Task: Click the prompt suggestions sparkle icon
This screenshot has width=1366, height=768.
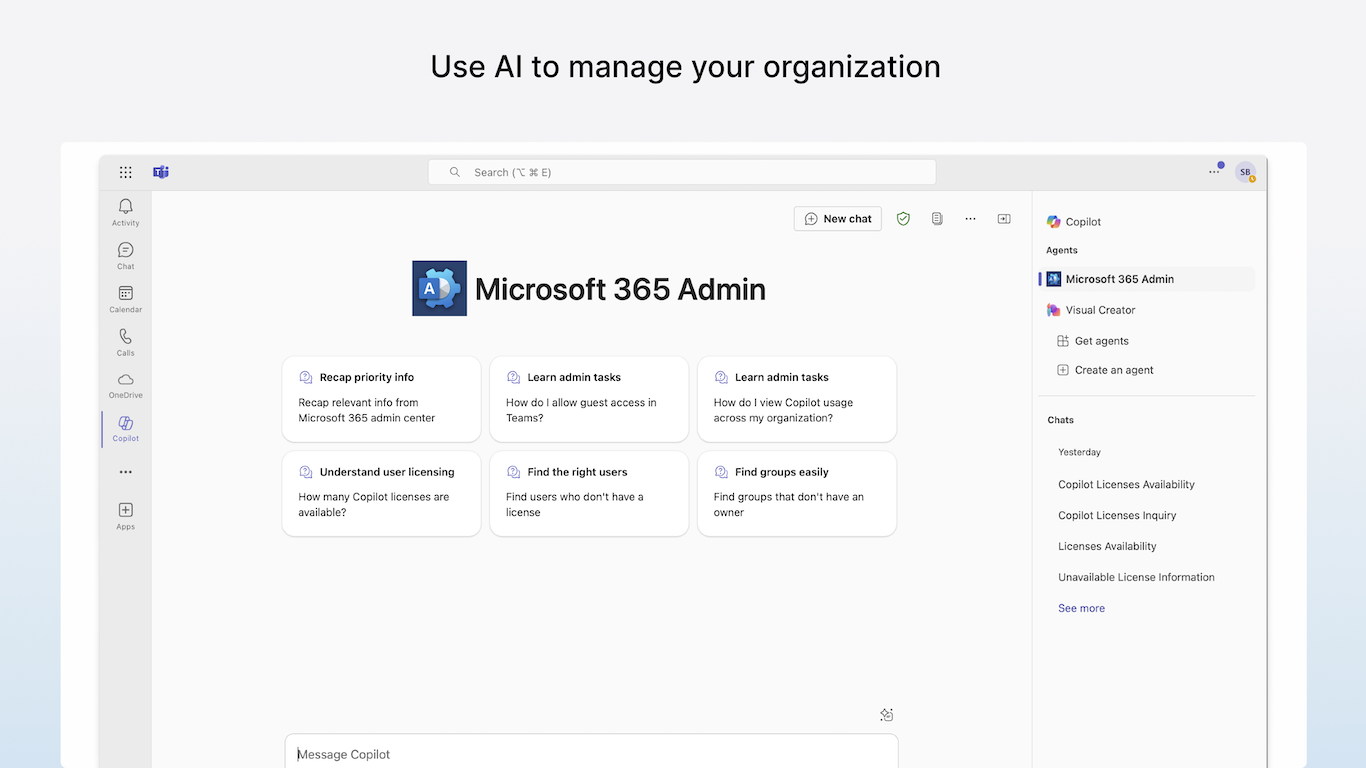Action: tap(886, 714)
